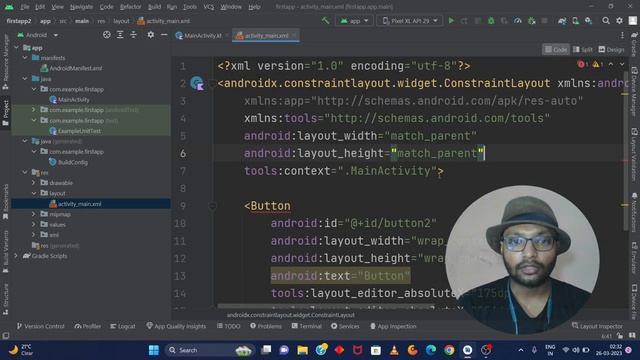The image size is (640, 360).
Task: Collapse the app module node
Action: [16, 48]
